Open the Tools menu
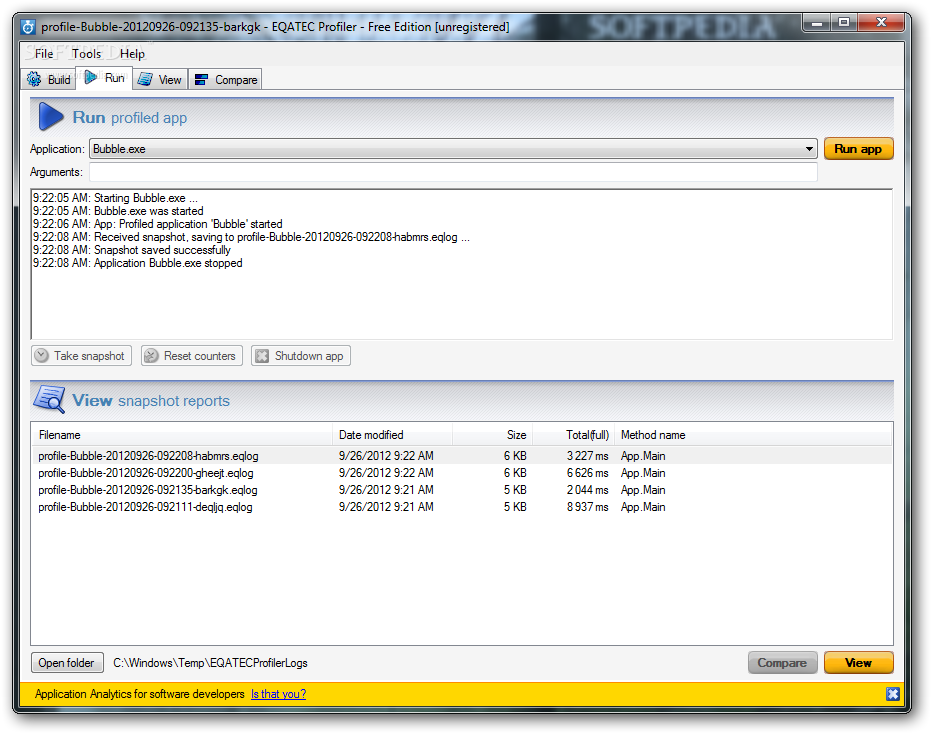This screenshot has height=734, width=932. click(87, 53)
